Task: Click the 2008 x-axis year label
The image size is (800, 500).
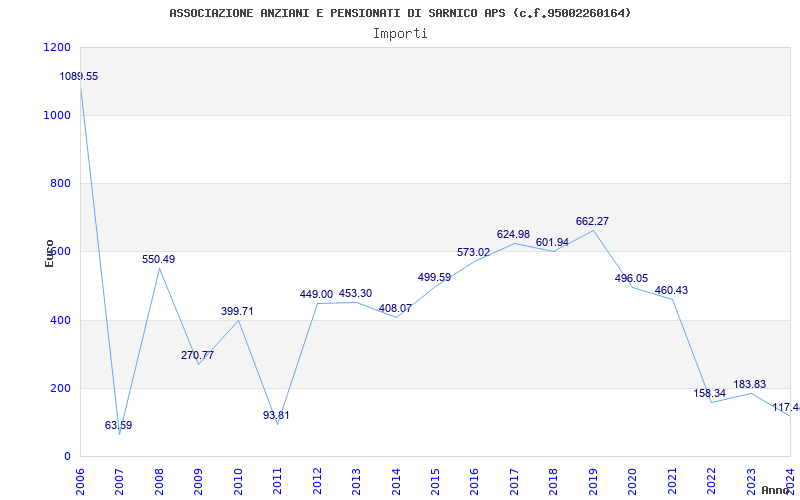Action: tap(159, 482)
